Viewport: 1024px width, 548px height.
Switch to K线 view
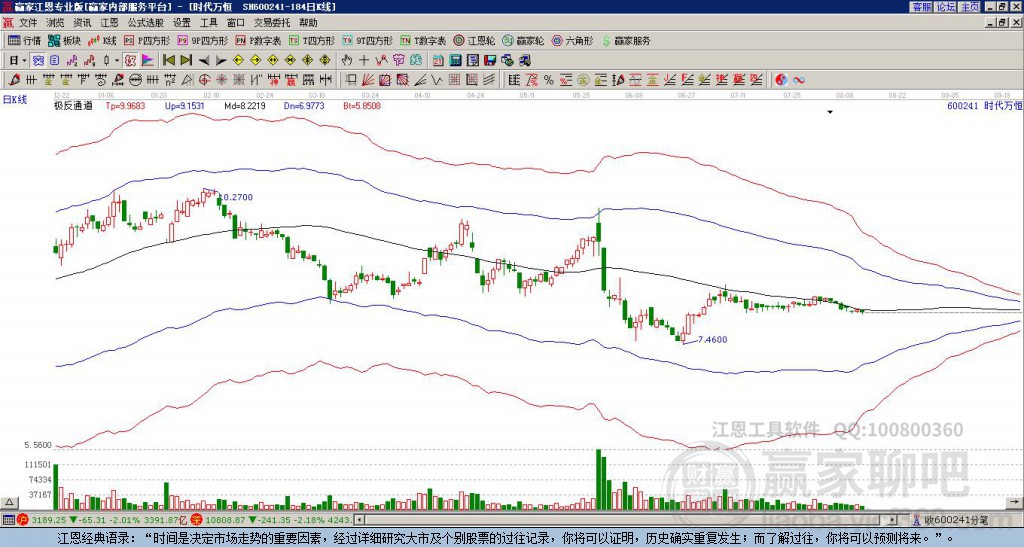pyautogui.click(x=102, y=40)
